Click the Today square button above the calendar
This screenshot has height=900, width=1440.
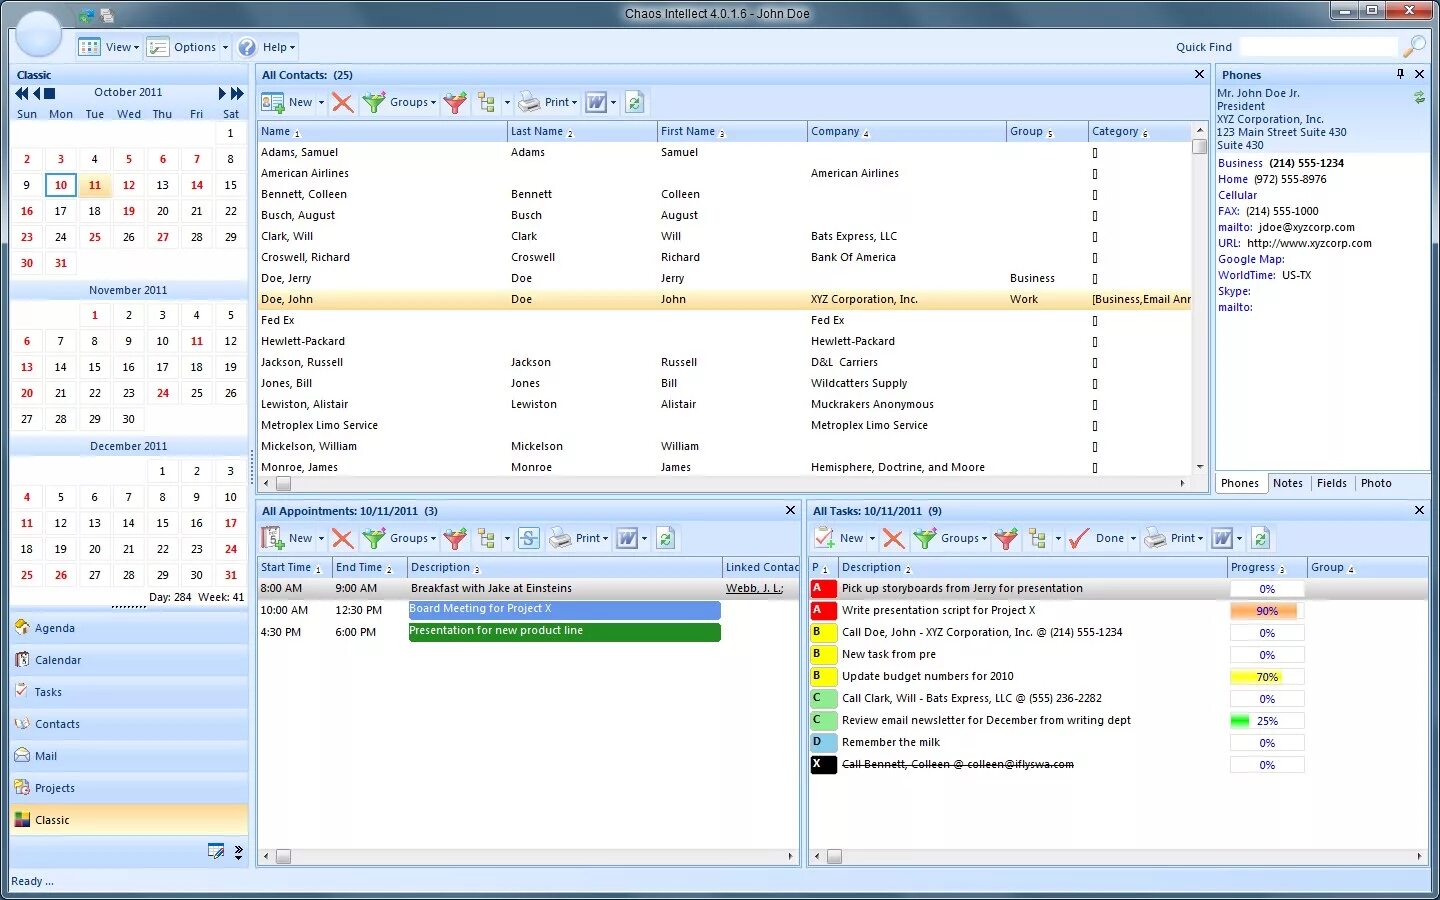click(x=50, y=93)
